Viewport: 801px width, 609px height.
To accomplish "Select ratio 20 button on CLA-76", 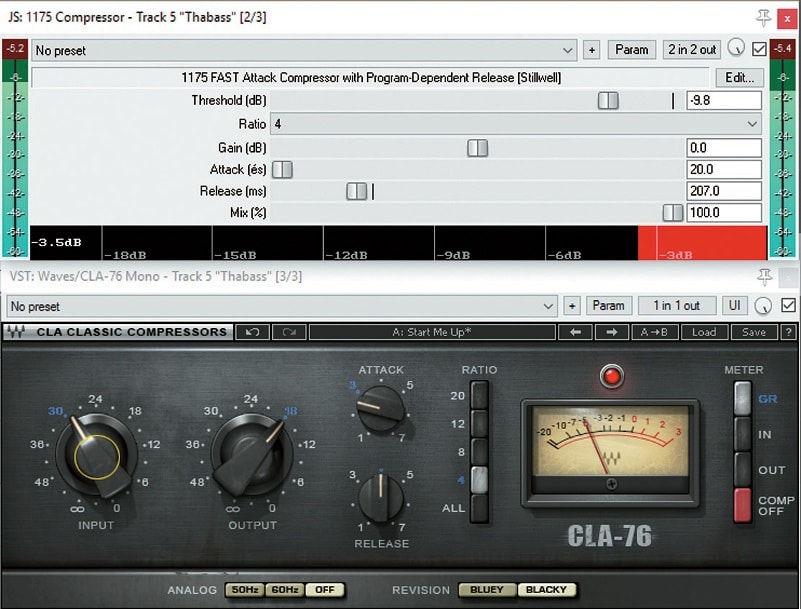I will click(479, 395).
